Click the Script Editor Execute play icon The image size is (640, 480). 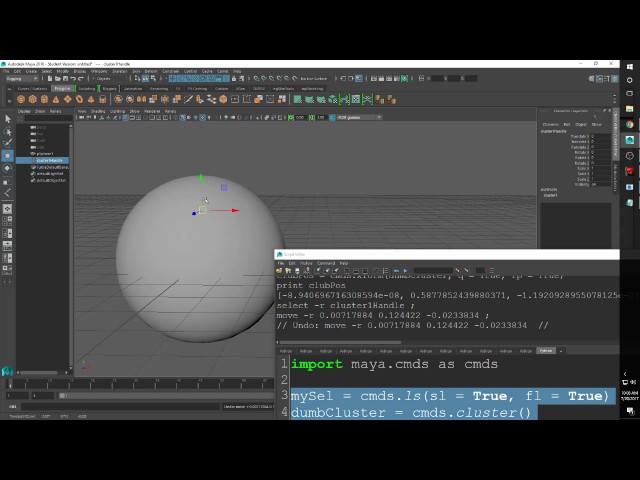click(405, 271)
